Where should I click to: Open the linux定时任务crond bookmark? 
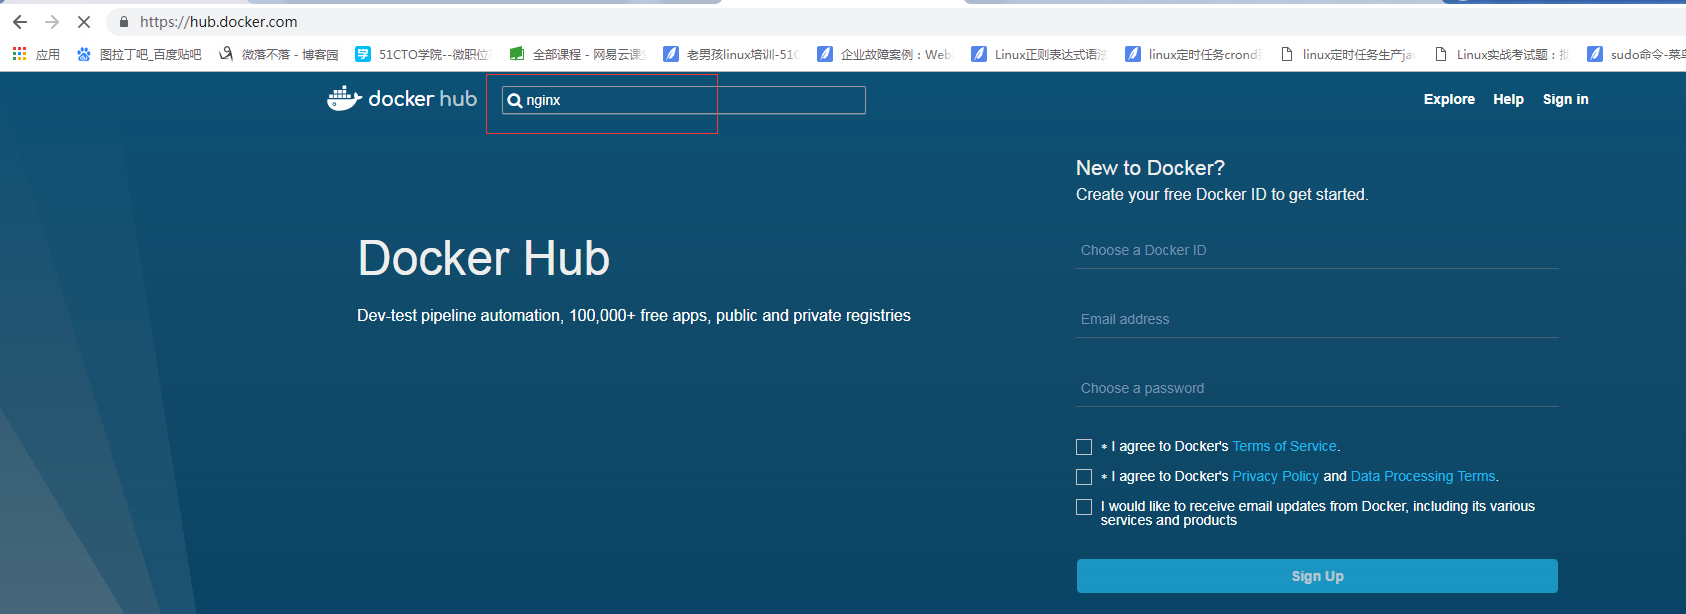click(x=1194, y=54)
